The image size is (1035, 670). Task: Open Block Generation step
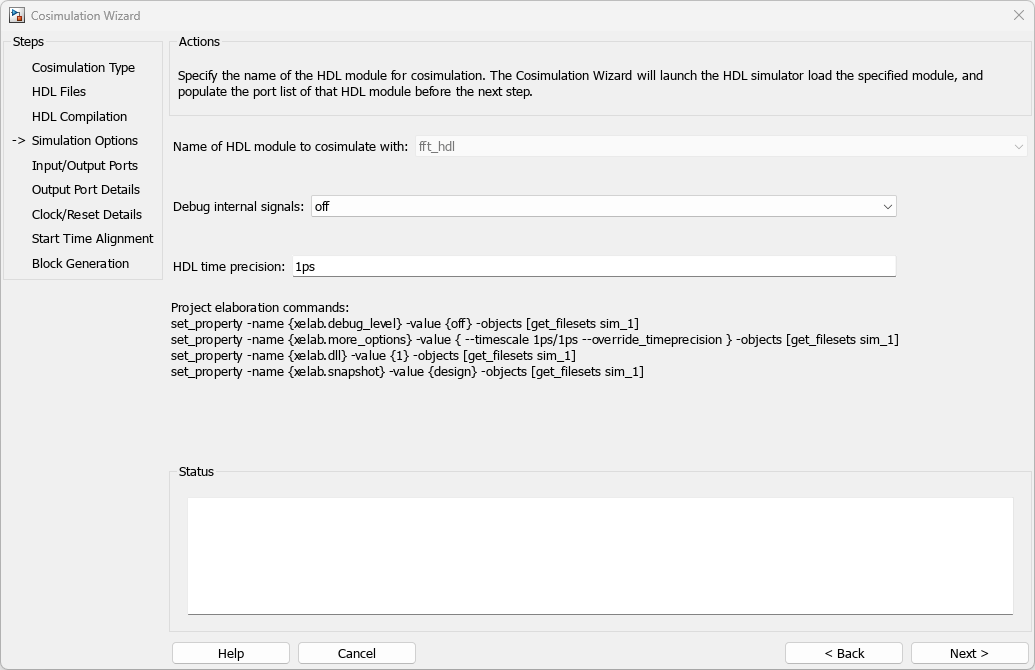point(80,264)
